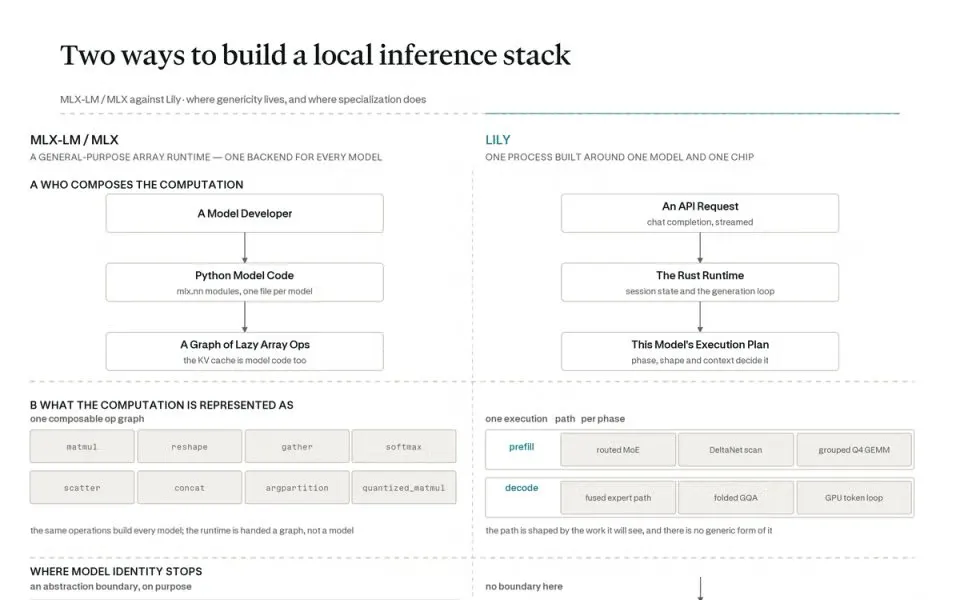The height and width of the screenshot is (600, 960).
Task: Click the 'A Model Developer' box
Action: coord(245,213)
